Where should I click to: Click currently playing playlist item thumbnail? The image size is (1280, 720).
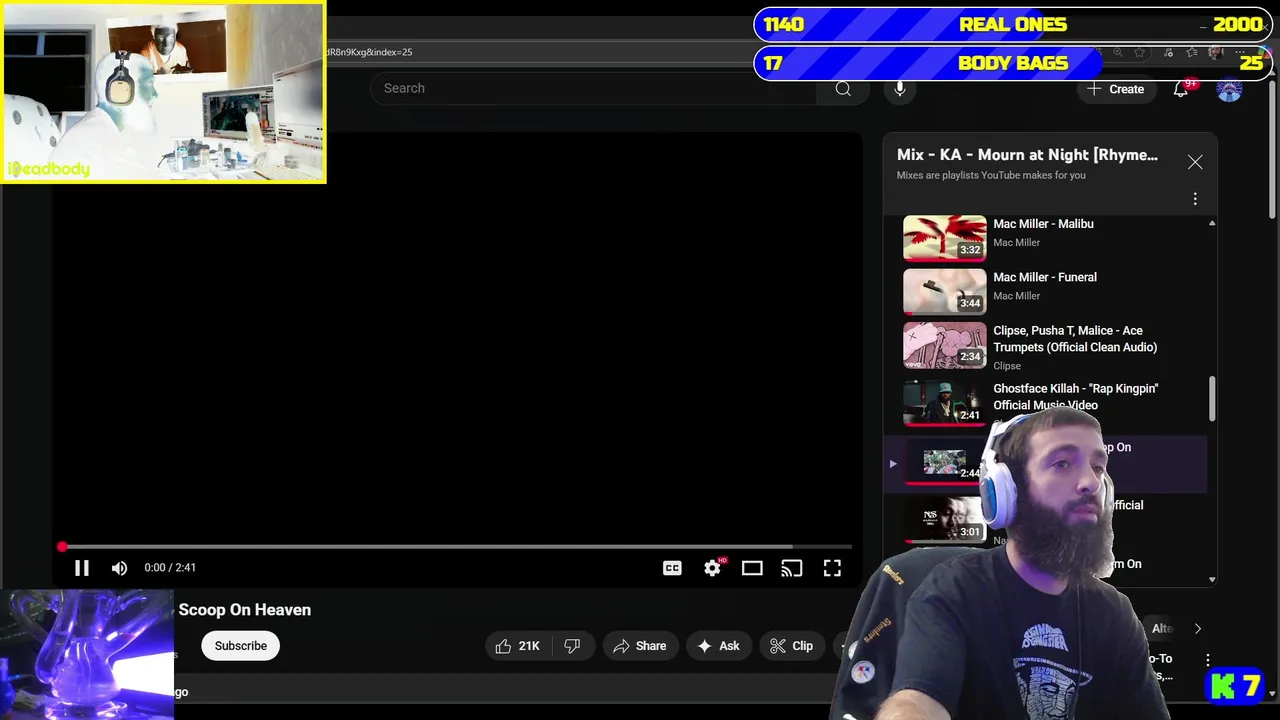point(945,463)
